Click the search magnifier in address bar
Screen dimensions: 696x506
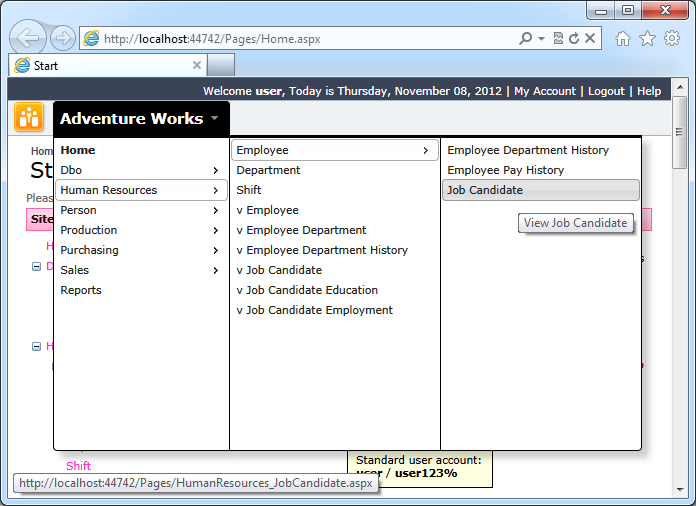525,39
